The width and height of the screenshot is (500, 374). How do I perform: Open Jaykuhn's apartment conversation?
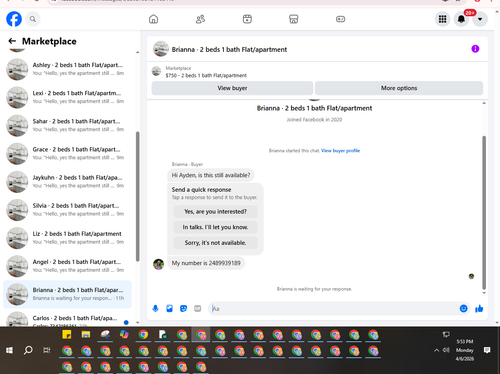67,182
